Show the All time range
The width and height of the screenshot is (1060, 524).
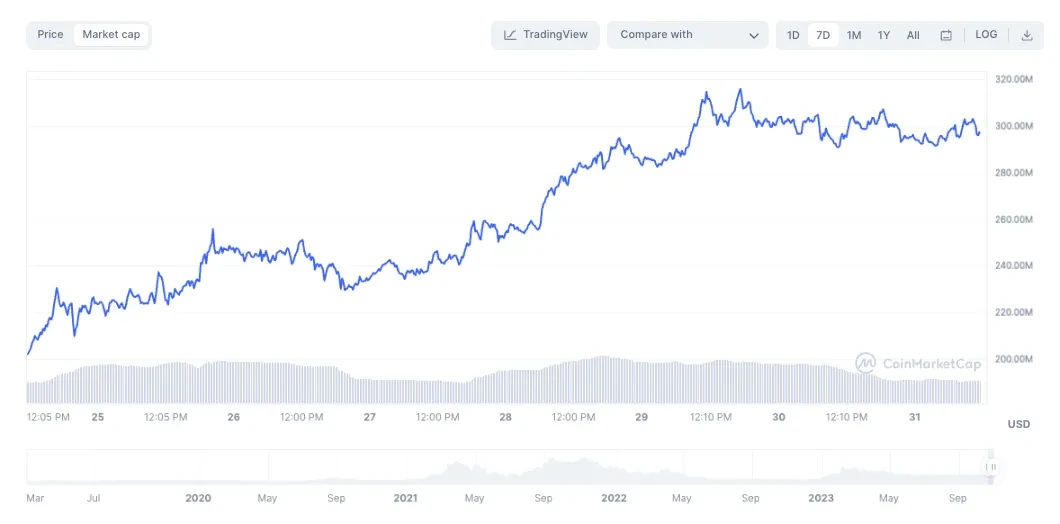click(x=913, y=35)
